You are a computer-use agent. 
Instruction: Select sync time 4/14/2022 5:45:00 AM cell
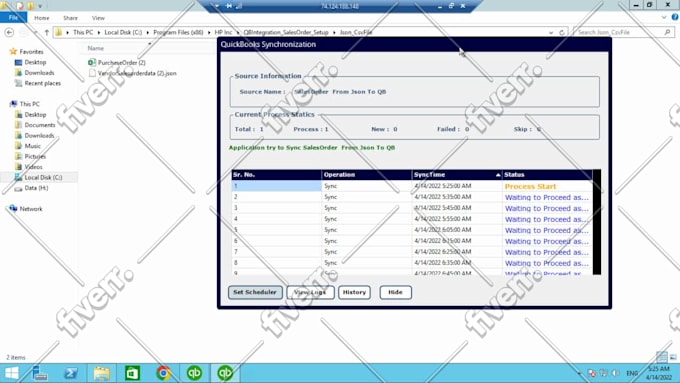457,208
